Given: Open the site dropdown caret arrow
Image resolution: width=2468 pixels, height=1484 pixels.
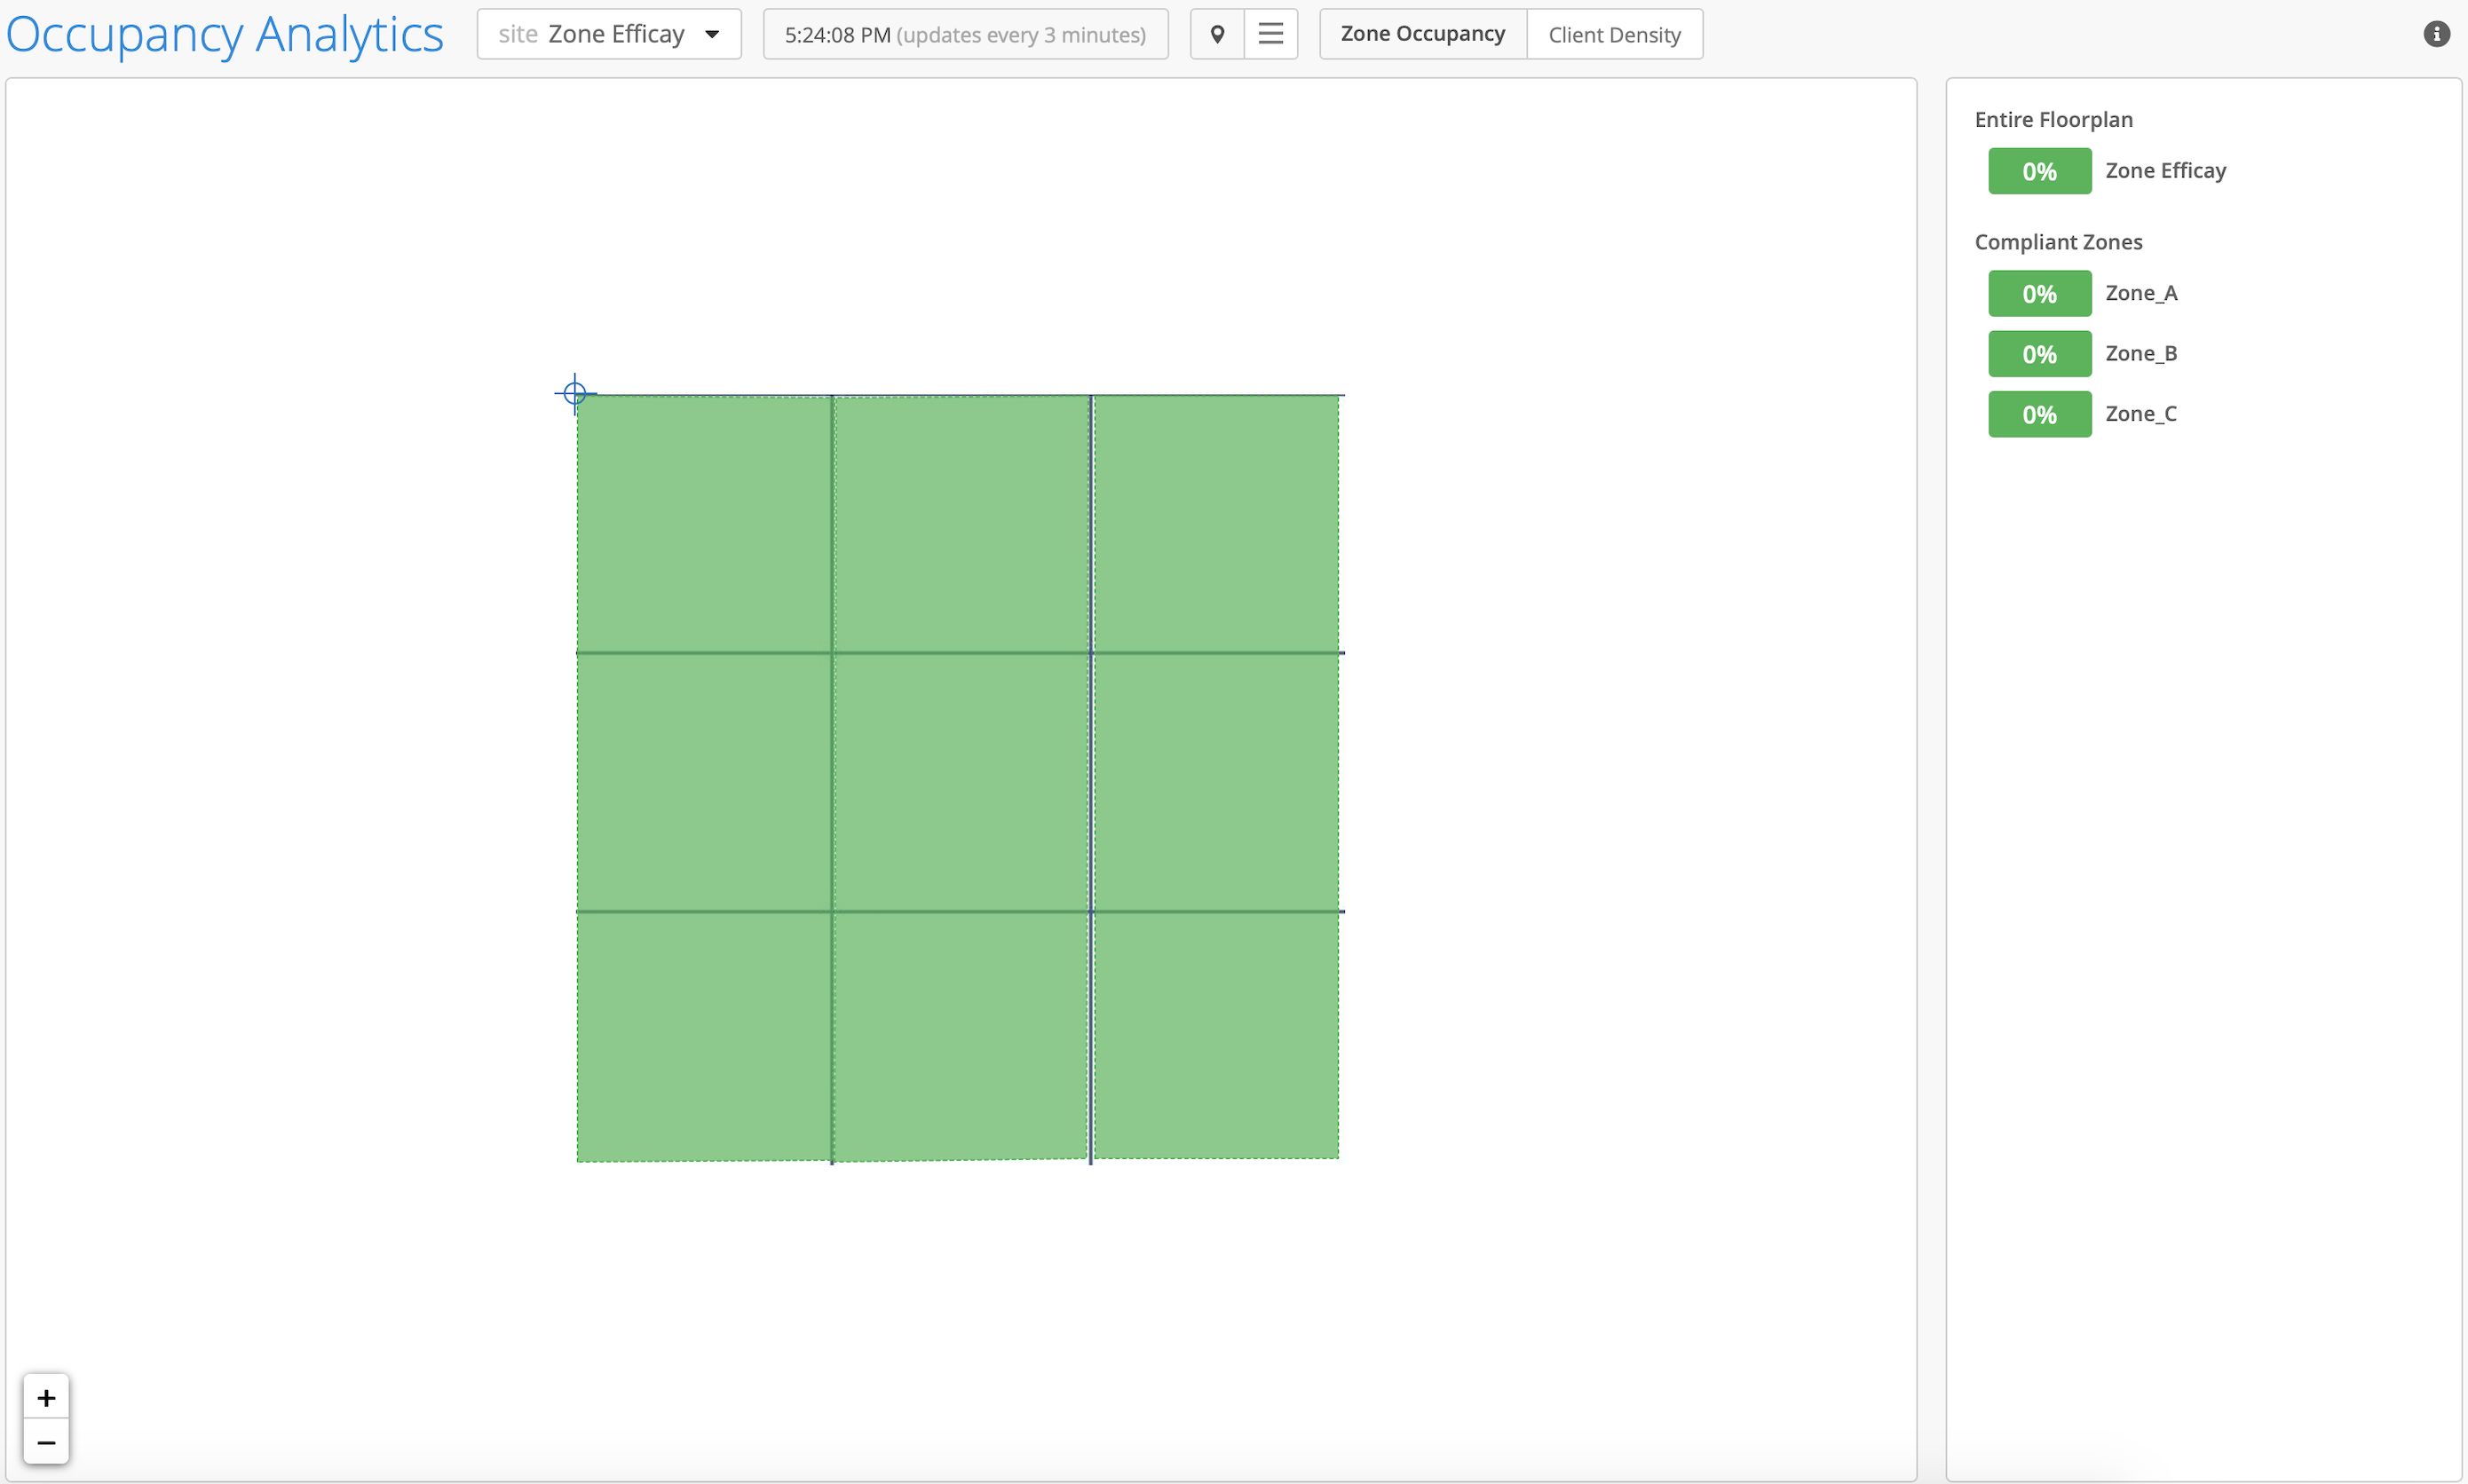Looking at the screenshot, I should 712,34.
